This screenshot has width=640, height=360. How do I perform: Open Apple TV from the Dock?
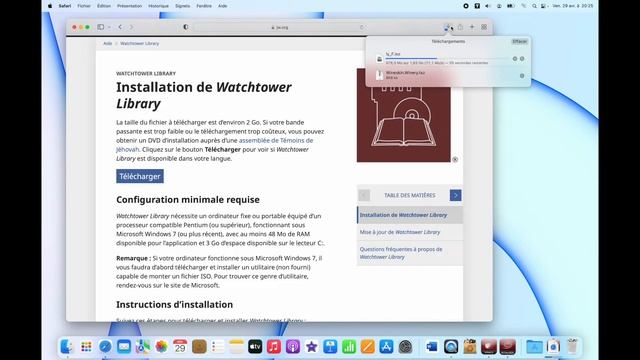tap(255, 347)
